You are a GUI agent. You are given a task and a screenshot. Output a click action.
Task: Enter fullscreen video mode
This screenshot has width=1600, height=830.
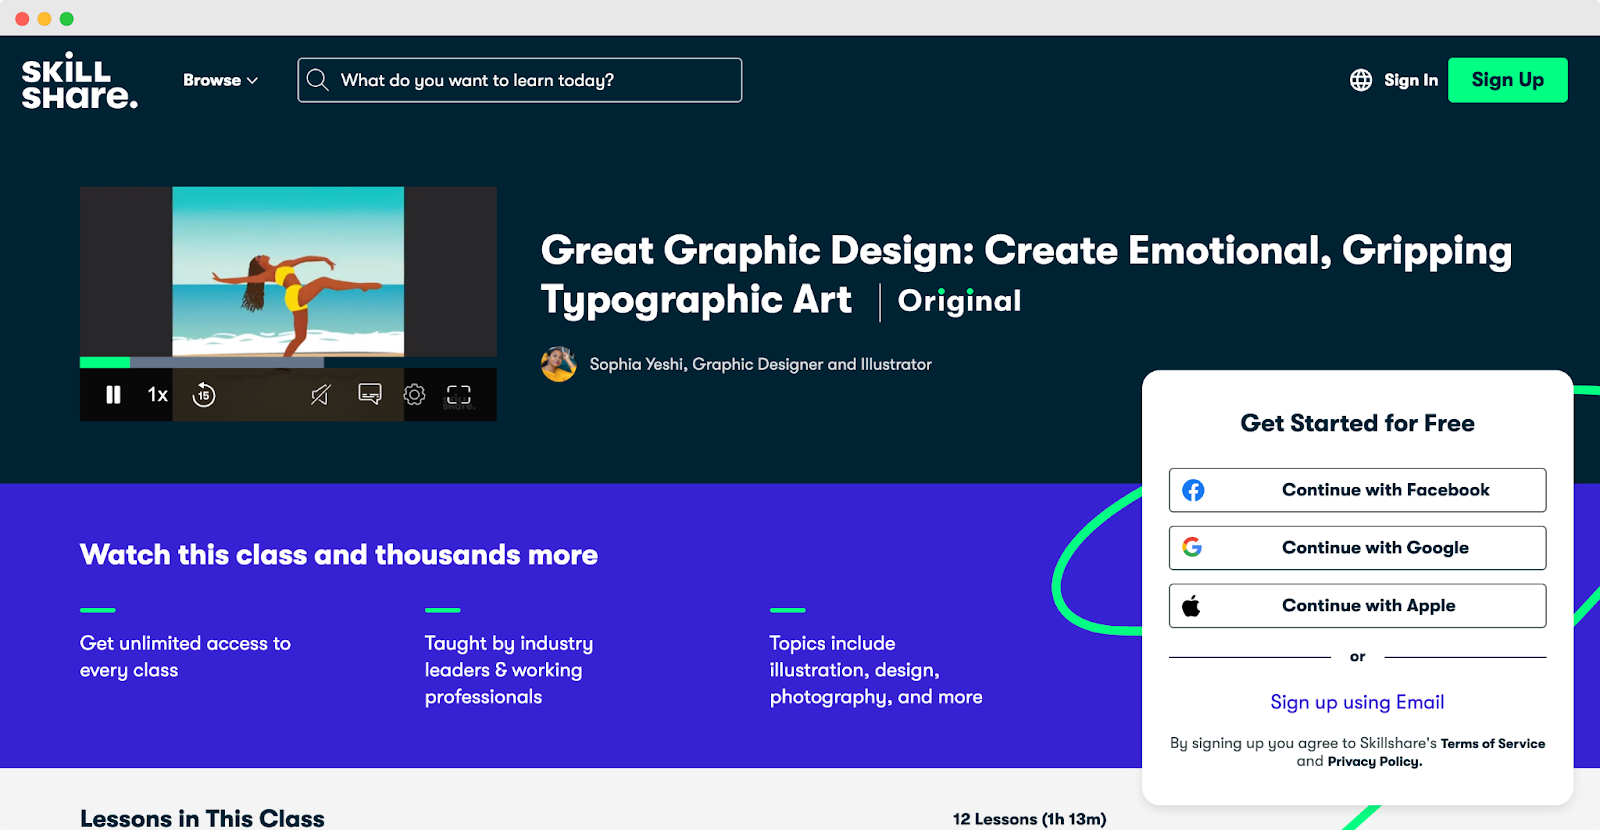tap(459, 395)
